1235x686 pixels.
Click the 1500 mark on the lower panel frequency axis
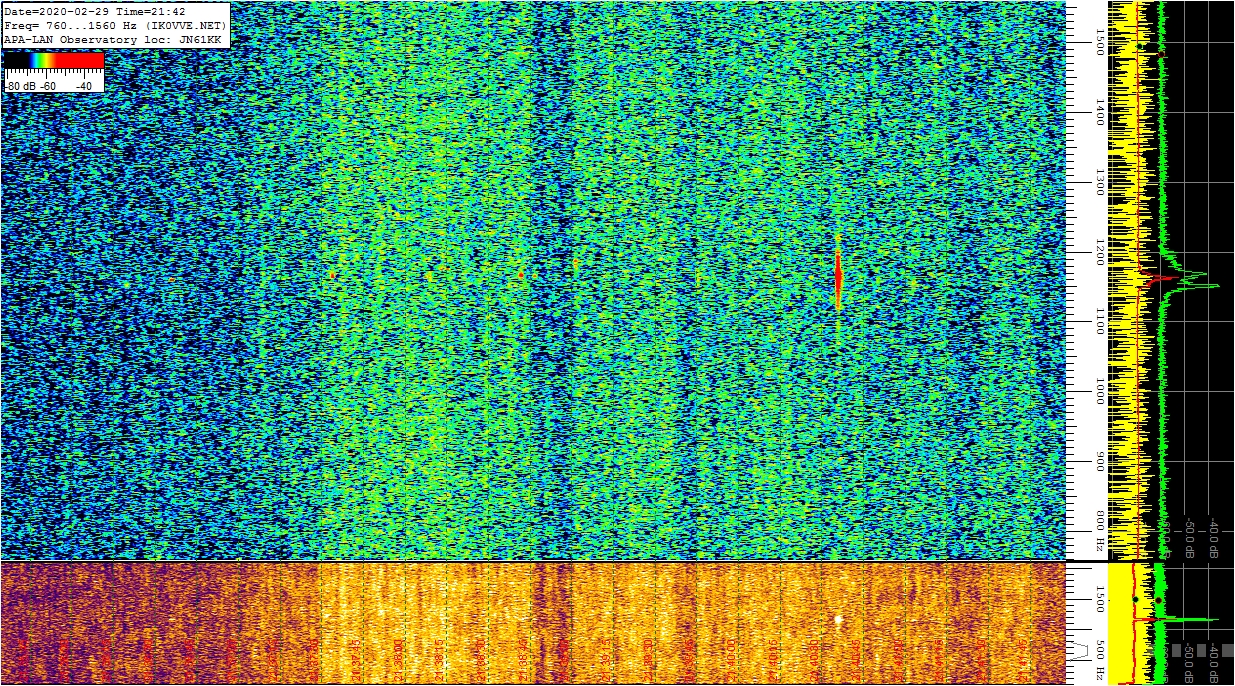tap(1099, 598)
